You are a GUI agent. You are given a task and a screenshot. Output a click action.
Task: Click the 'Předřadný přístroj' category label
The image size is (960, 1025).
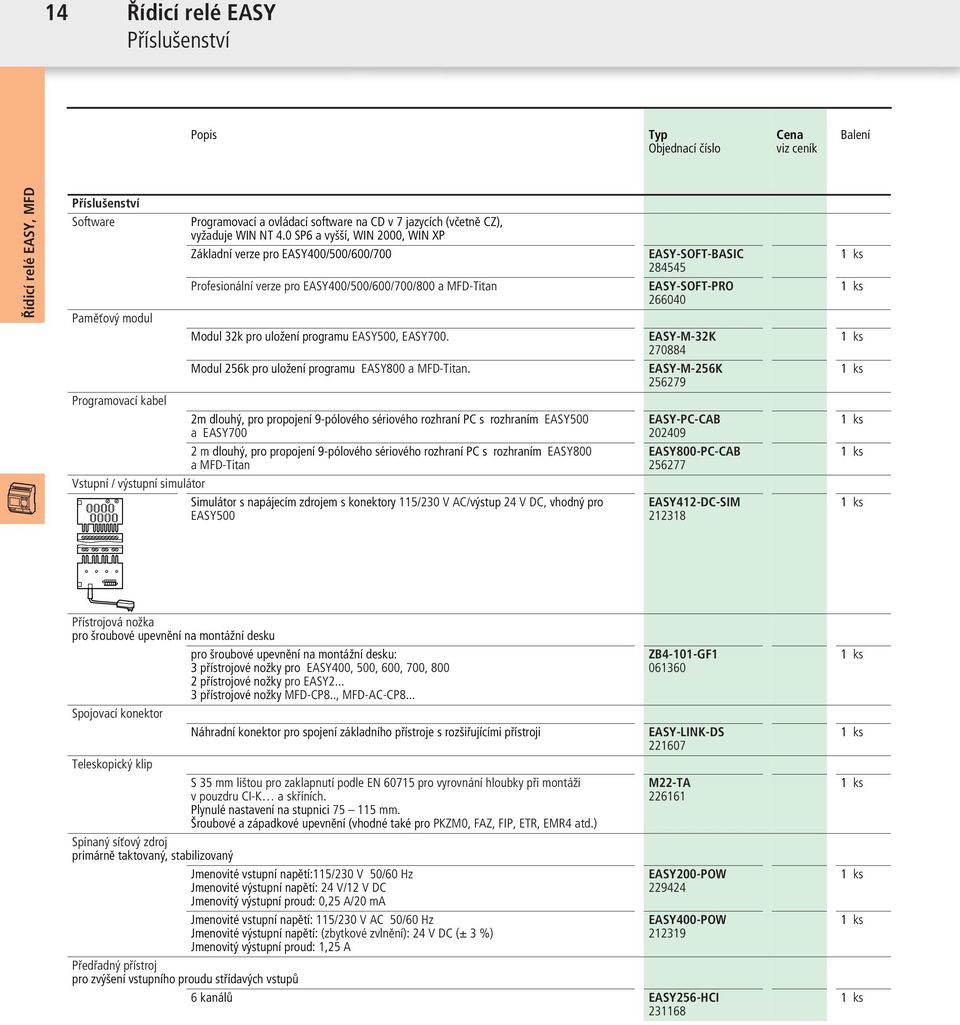(x=114, y=965)
